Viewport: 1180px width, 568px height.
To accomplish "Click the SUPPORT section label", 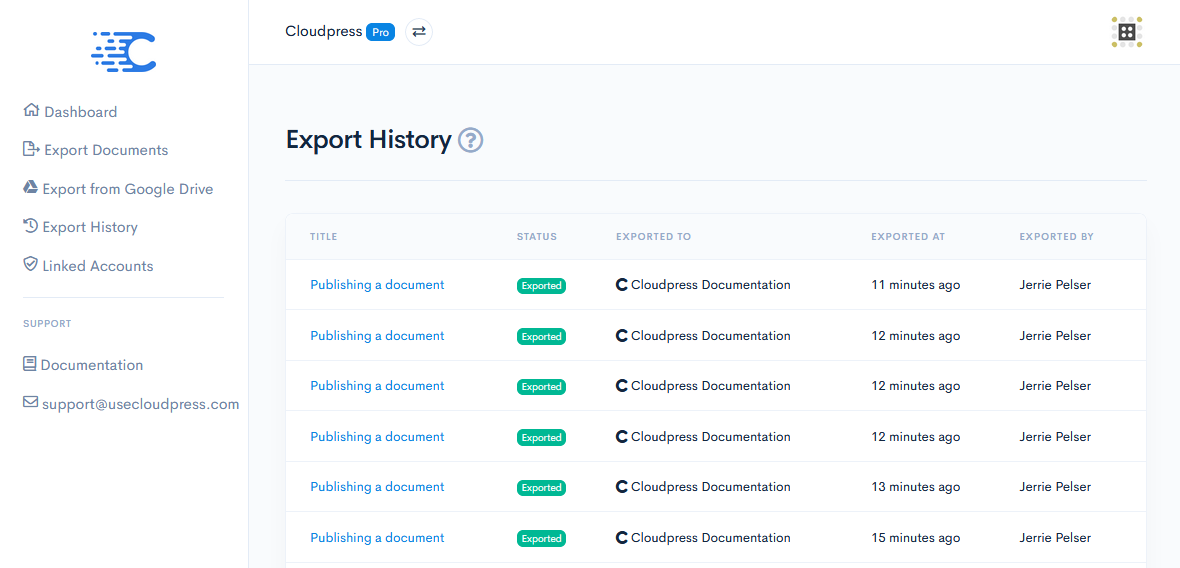I will click(47, 323).
